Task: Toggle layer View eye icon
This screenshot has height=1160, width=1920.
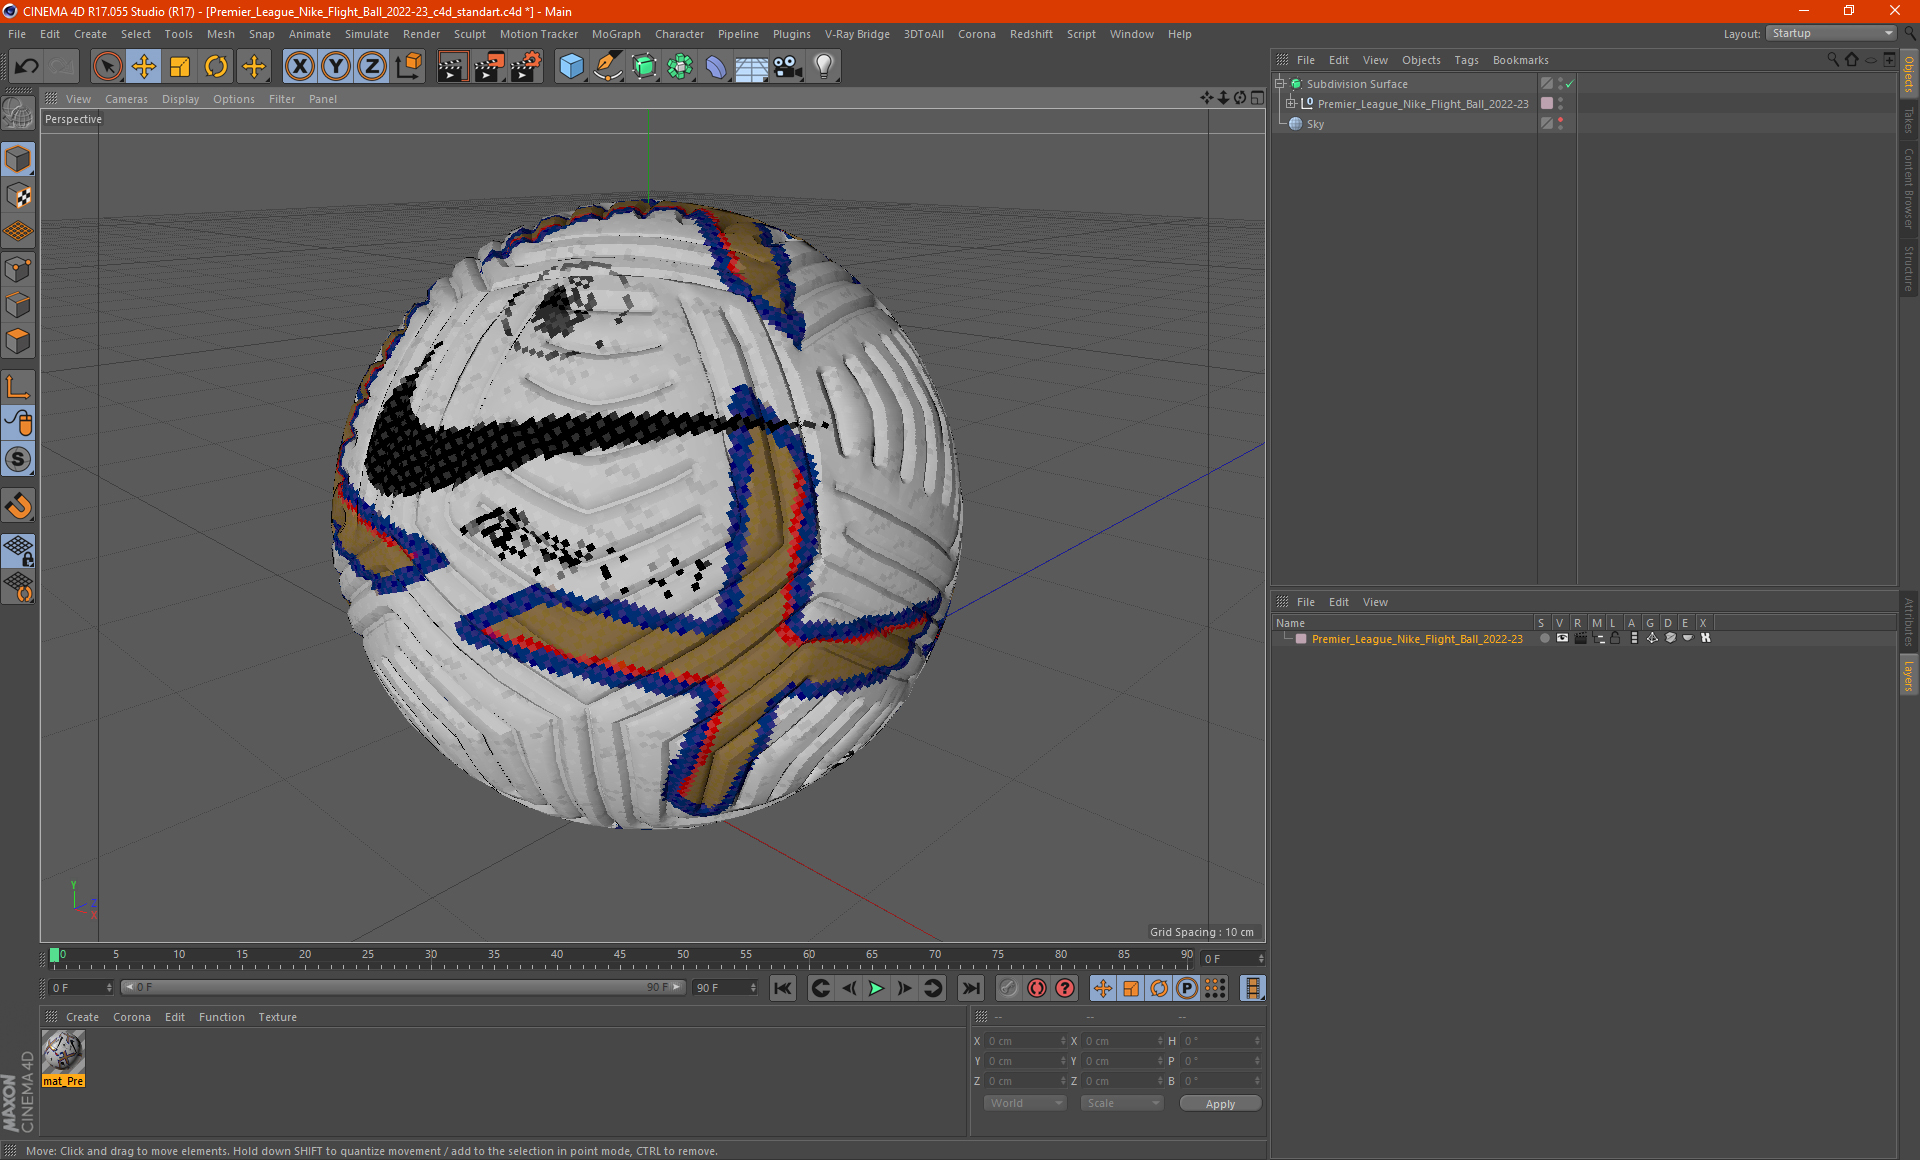Action: 1562,638
